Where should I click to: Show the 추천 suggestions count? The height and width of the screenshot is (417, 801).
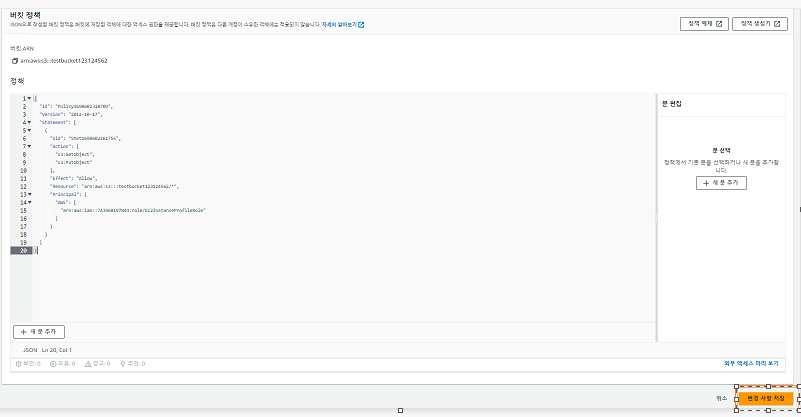tap(133, 364)
